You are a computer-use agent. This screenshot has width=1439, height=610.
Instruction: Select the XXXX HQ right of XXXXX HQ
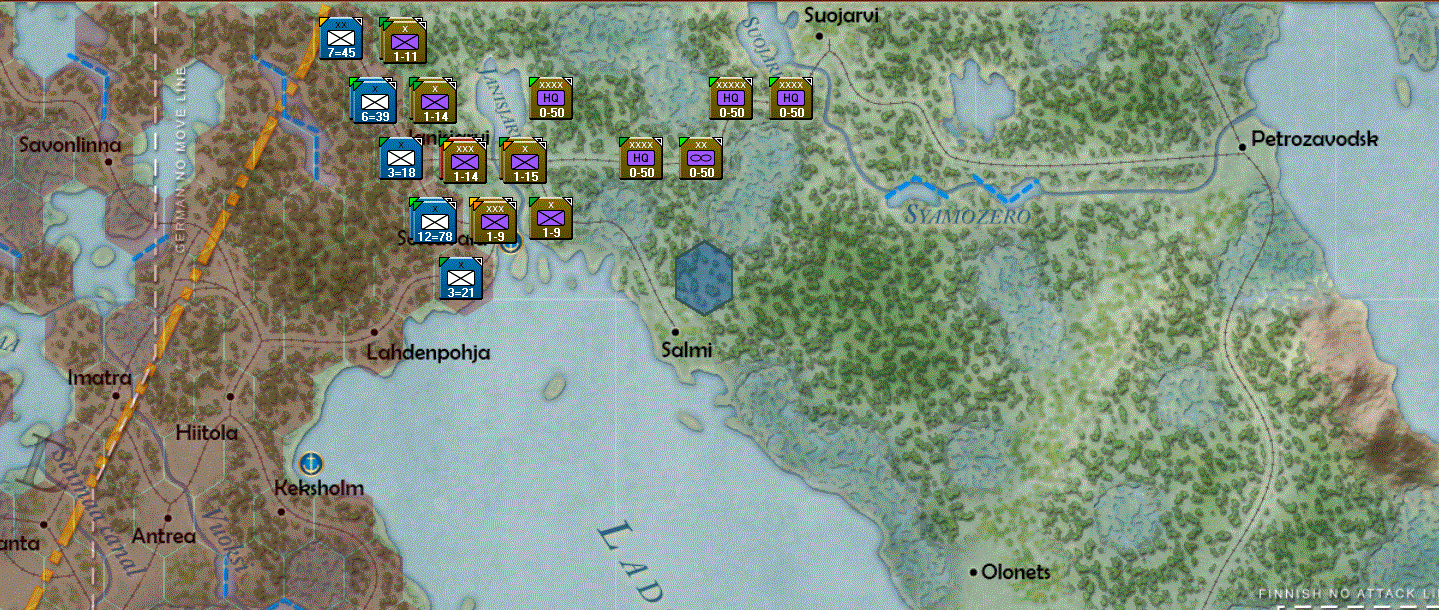791,98
